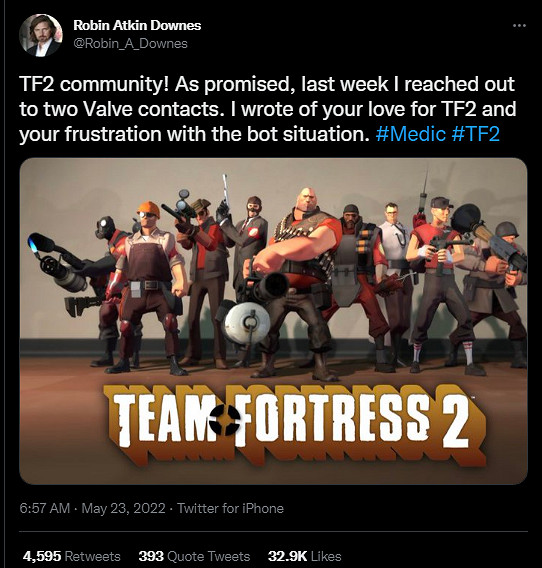
Task: Click the 6:57 AM May 23, 2022 timestamp
Action: coord(92,508)
